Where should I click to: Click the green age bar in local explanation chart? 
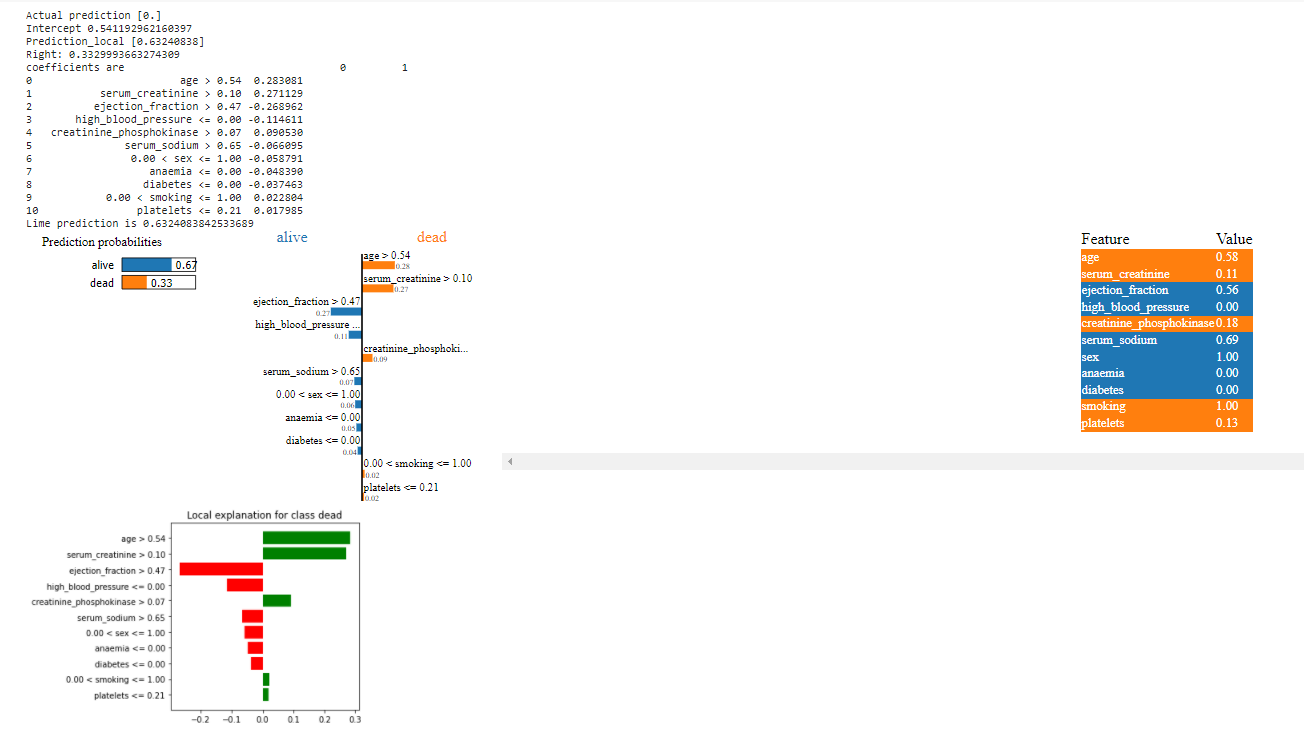(305, 537)
